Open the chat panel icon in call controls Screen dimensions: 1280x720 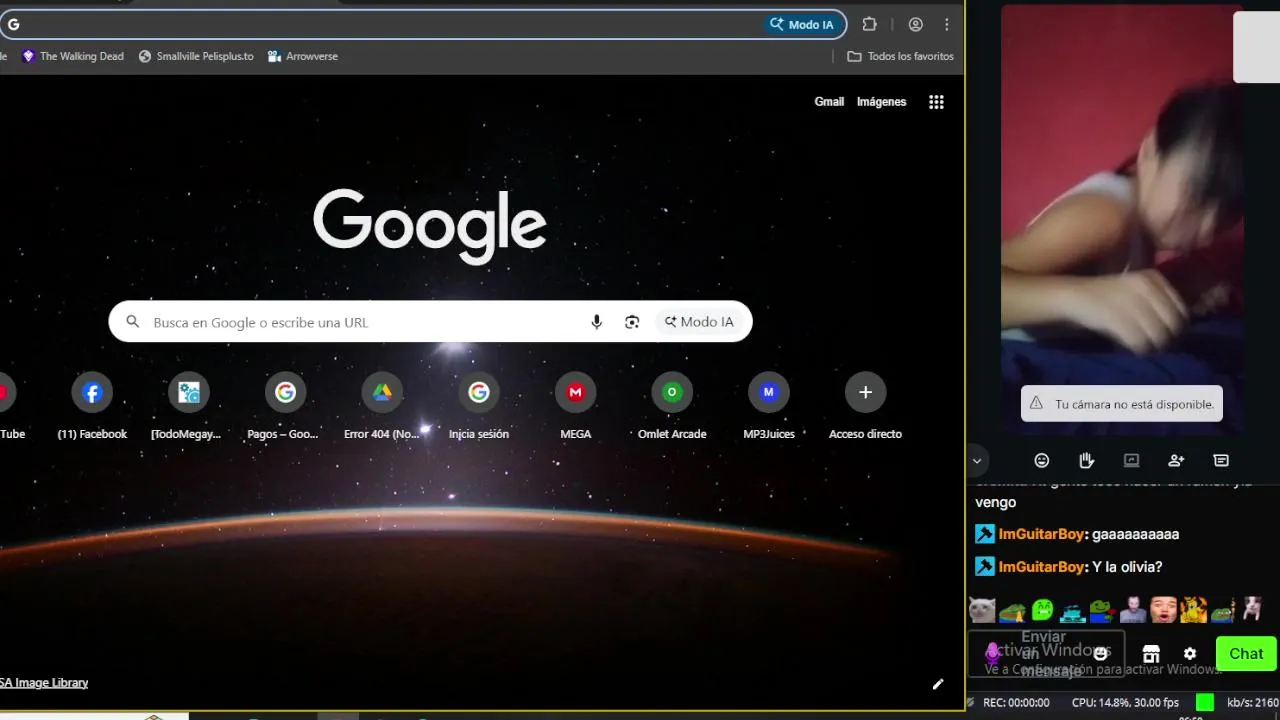[1221, 460]
